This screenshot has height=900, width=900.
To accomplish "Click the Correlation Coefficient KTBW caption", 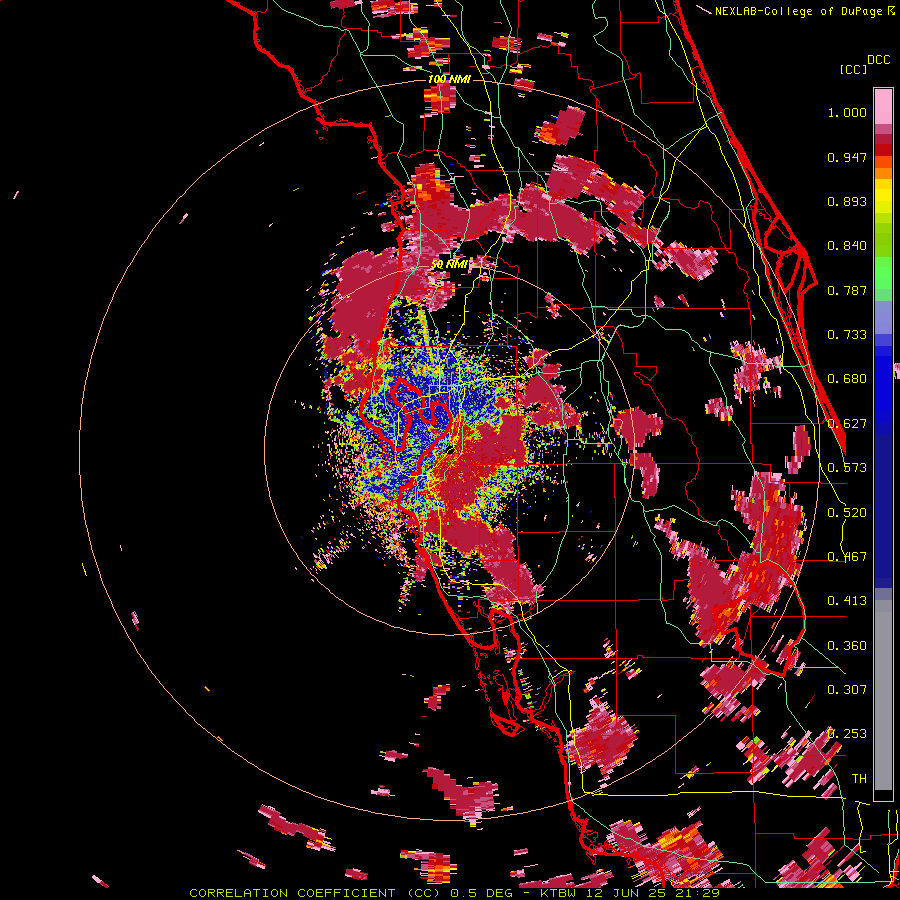I will pos(455,893).
